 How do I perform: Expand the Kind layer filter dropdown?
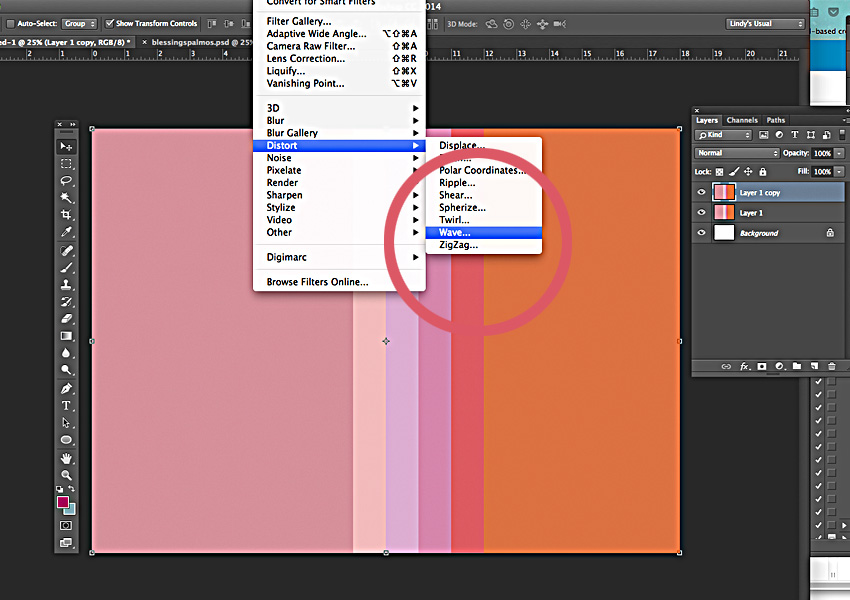724,135
